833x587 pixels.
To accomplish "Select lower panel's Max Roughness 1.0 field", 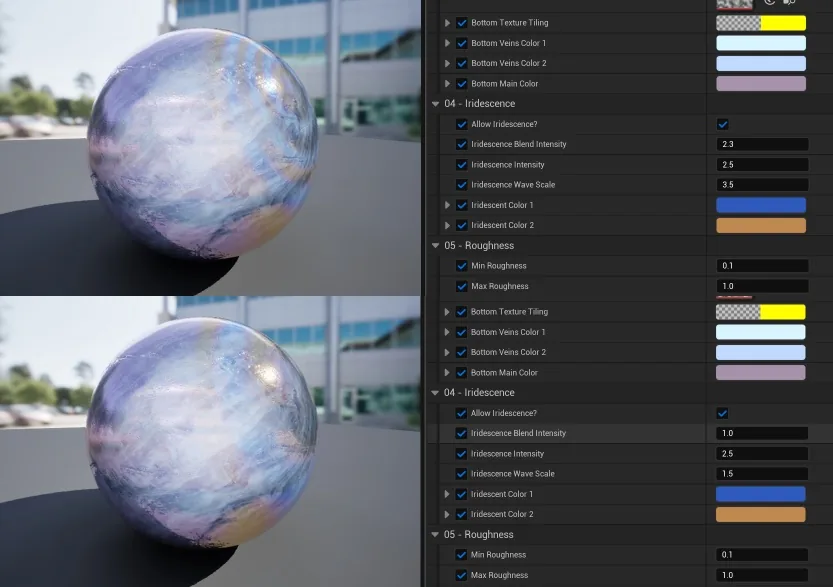I will (762, 575).
